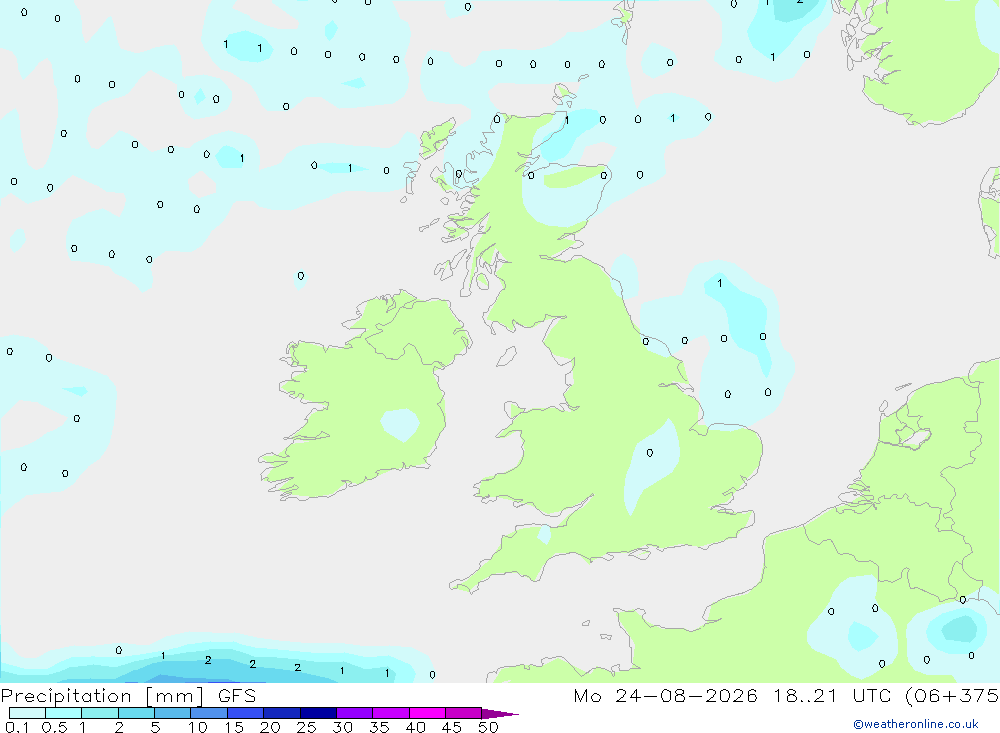Click the 'Precipitation [mm]' title text
The width and height of the screenshot is (1000, 733).
tap(103, 696)
